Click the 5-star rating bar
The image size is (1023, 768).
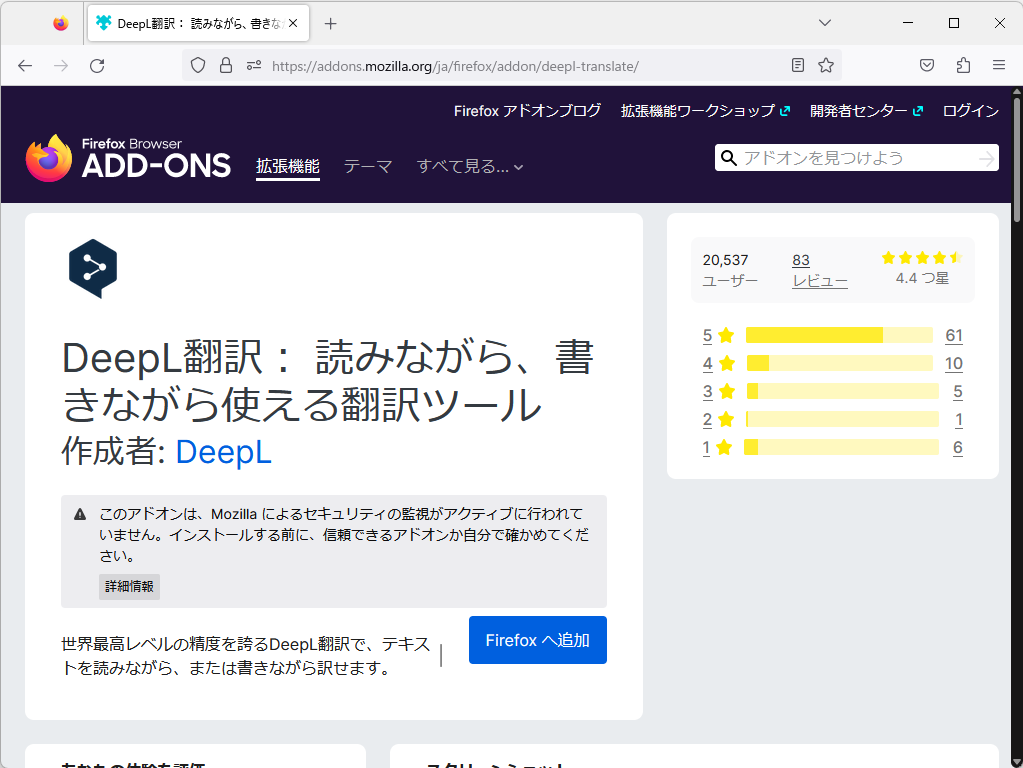pyautogui.click(x=838, y=335)
